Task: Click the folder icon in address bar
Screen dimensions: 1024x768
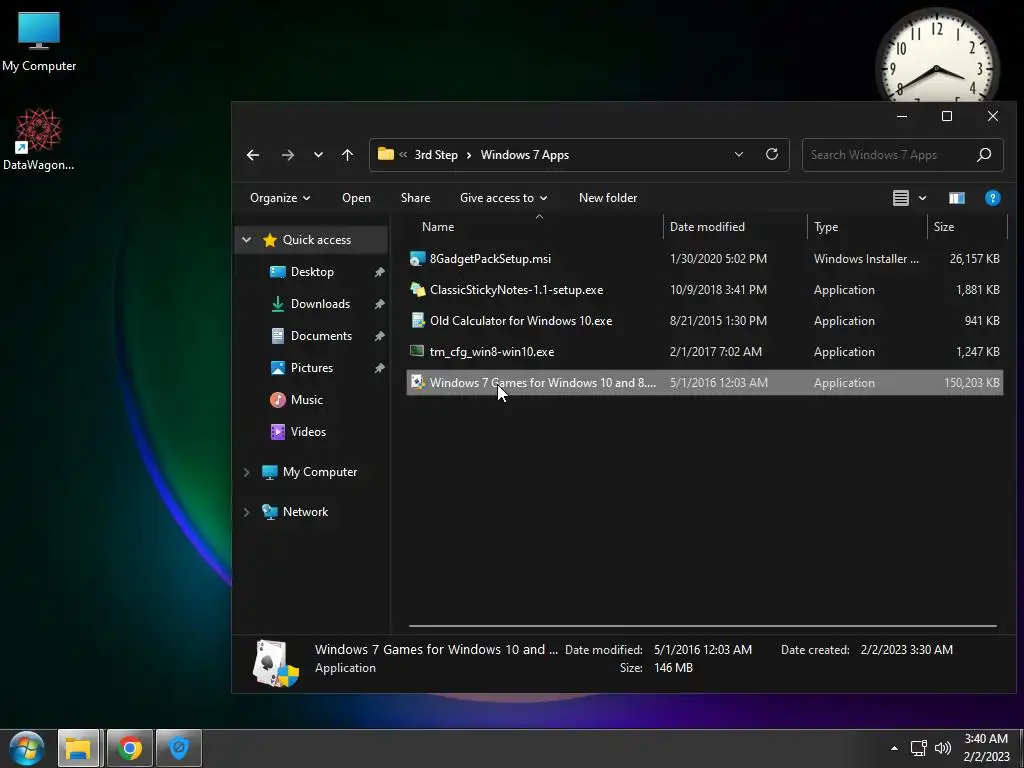Action: click(x=386, y=154)
